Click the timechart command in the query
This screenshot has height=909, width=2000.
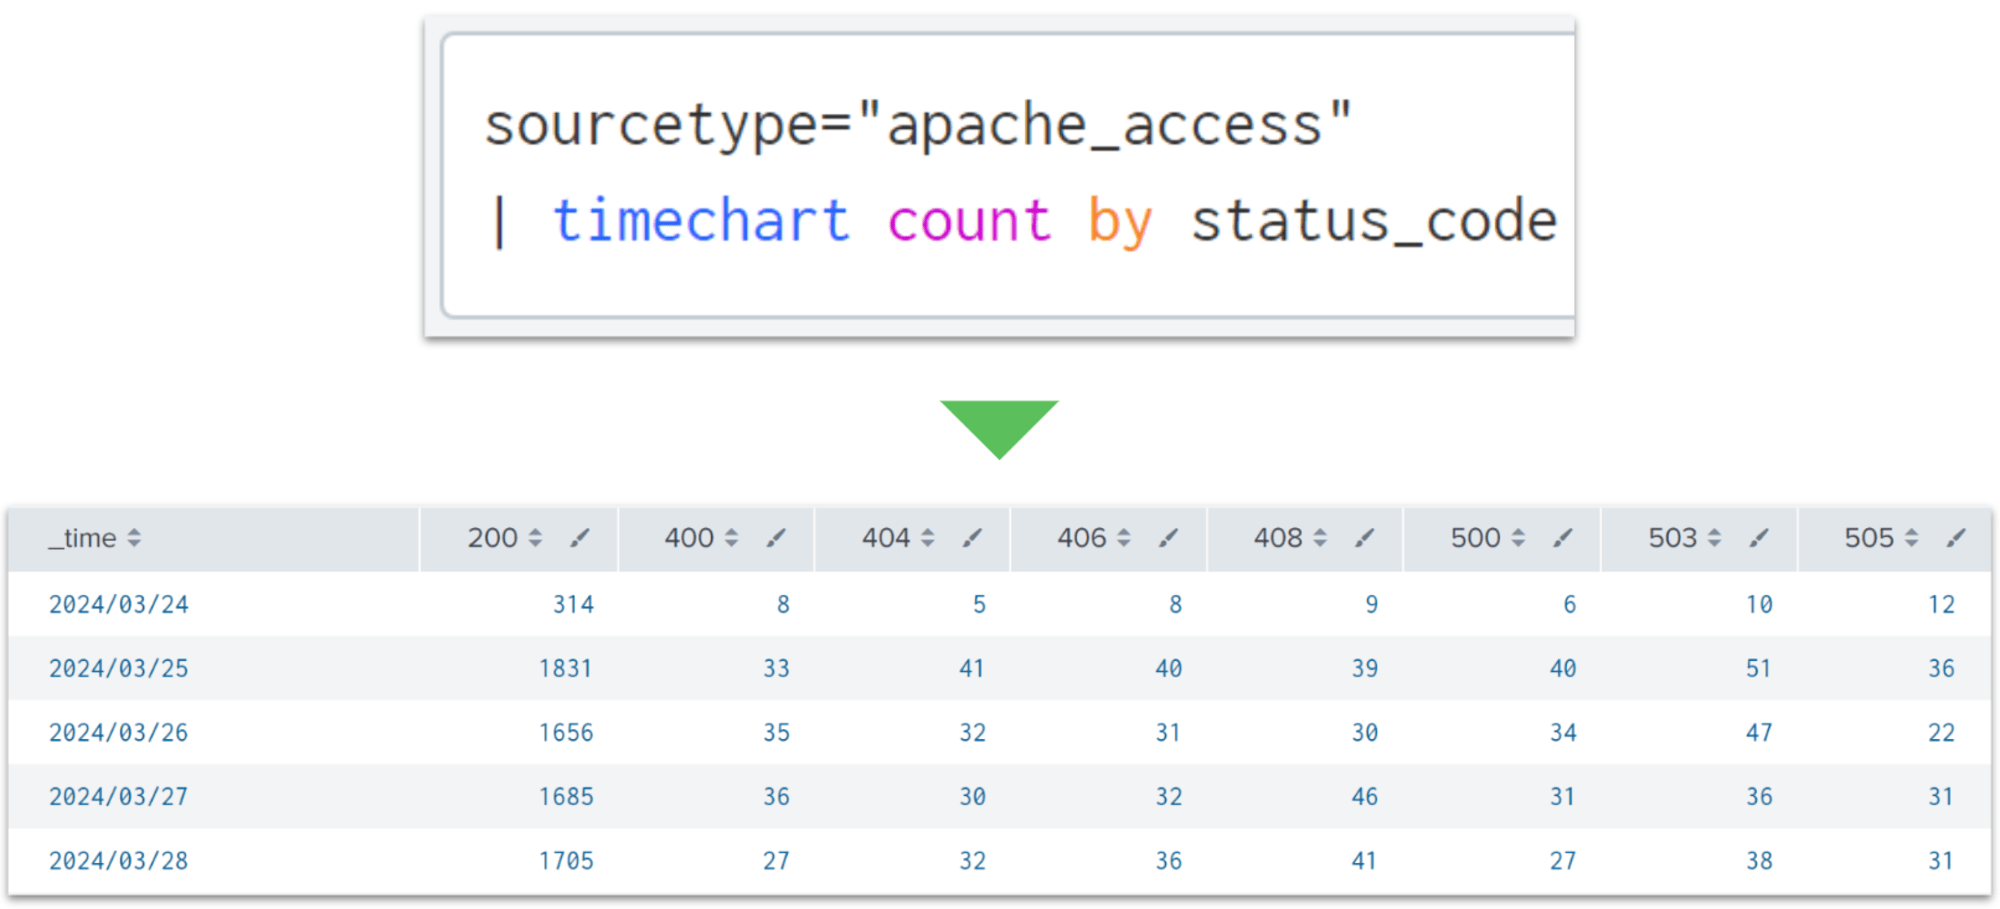(x=701, y=220)
